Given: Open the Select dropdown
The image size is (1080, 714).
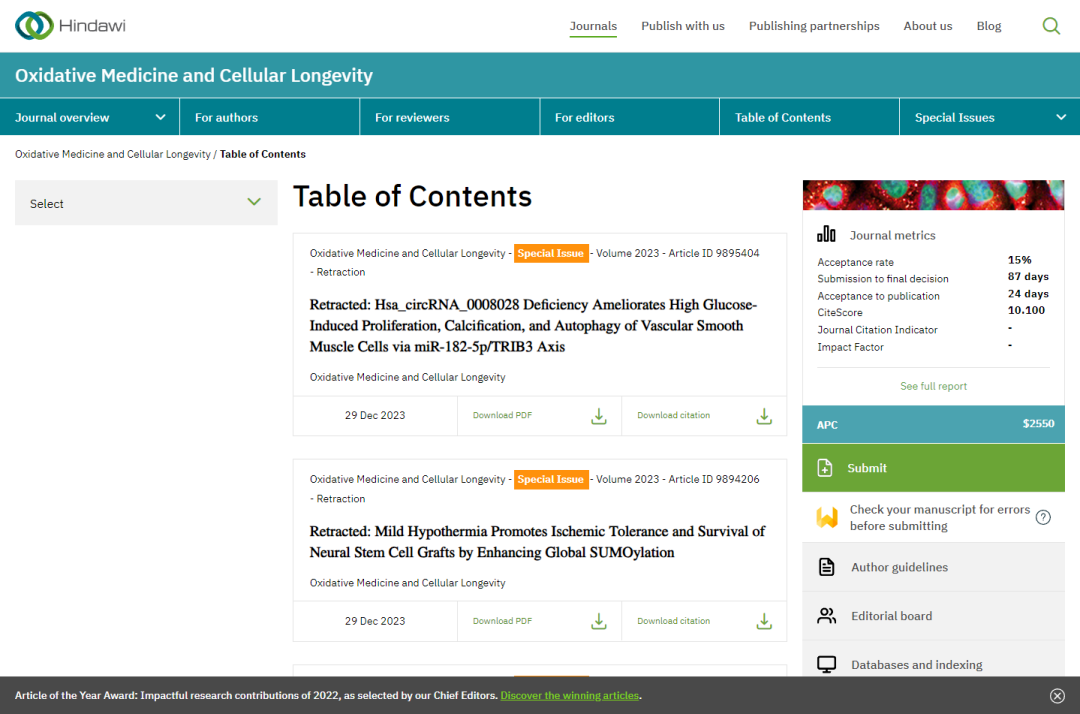Looking at the screenshot, I should pos(146,202).
